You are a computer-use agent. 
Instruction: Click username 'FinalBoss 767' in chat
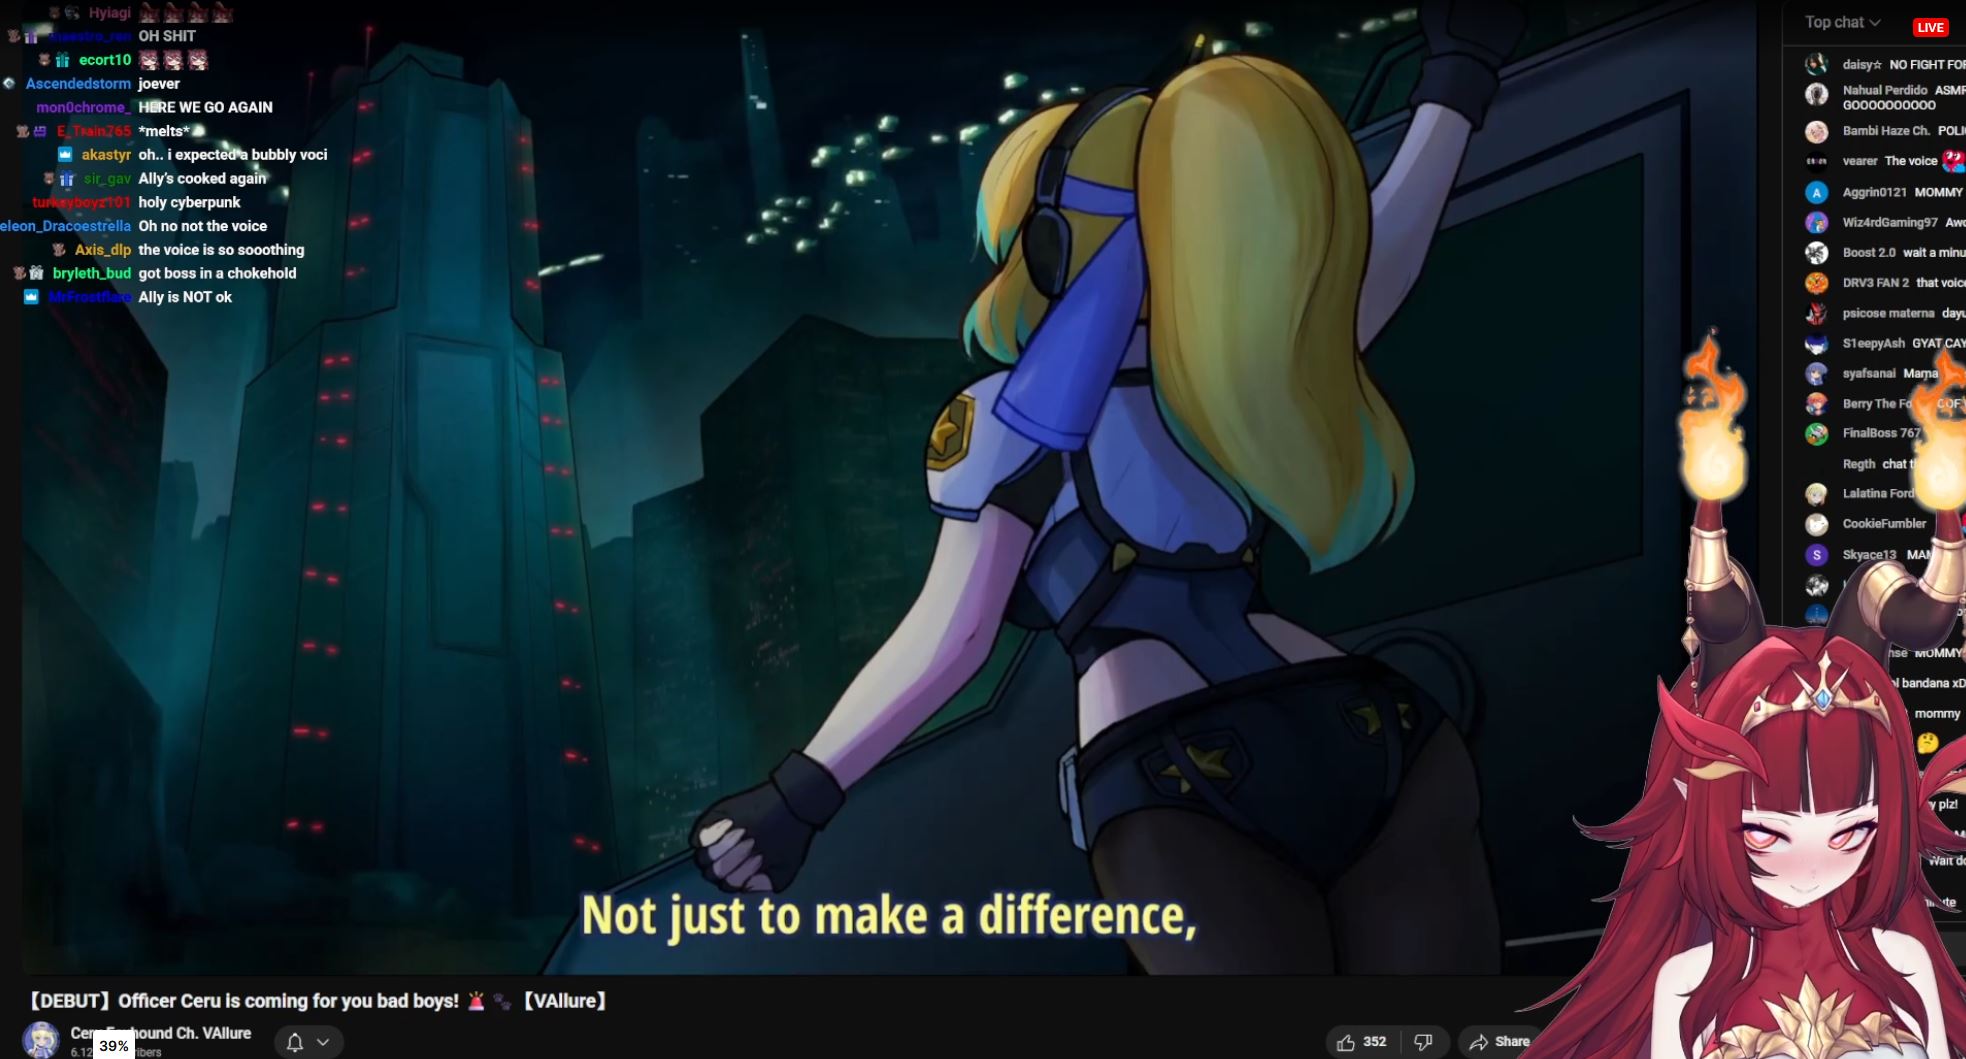pos(1882,433)
